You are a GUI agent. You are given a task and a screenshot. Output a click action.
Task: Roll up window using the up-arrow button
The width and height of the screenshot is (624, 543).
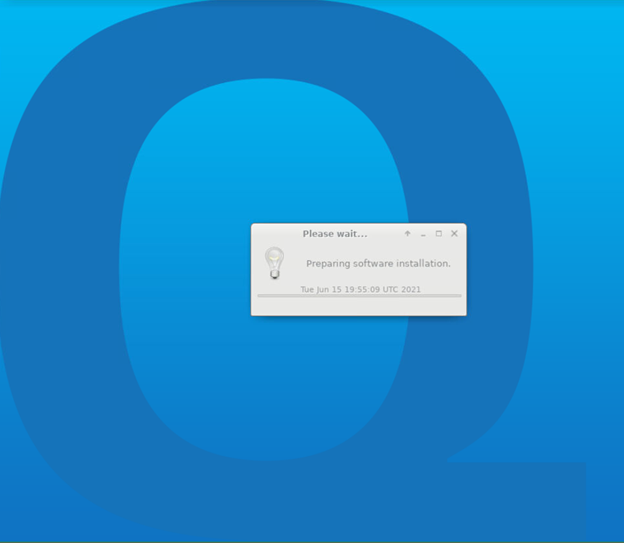point(407,234)
